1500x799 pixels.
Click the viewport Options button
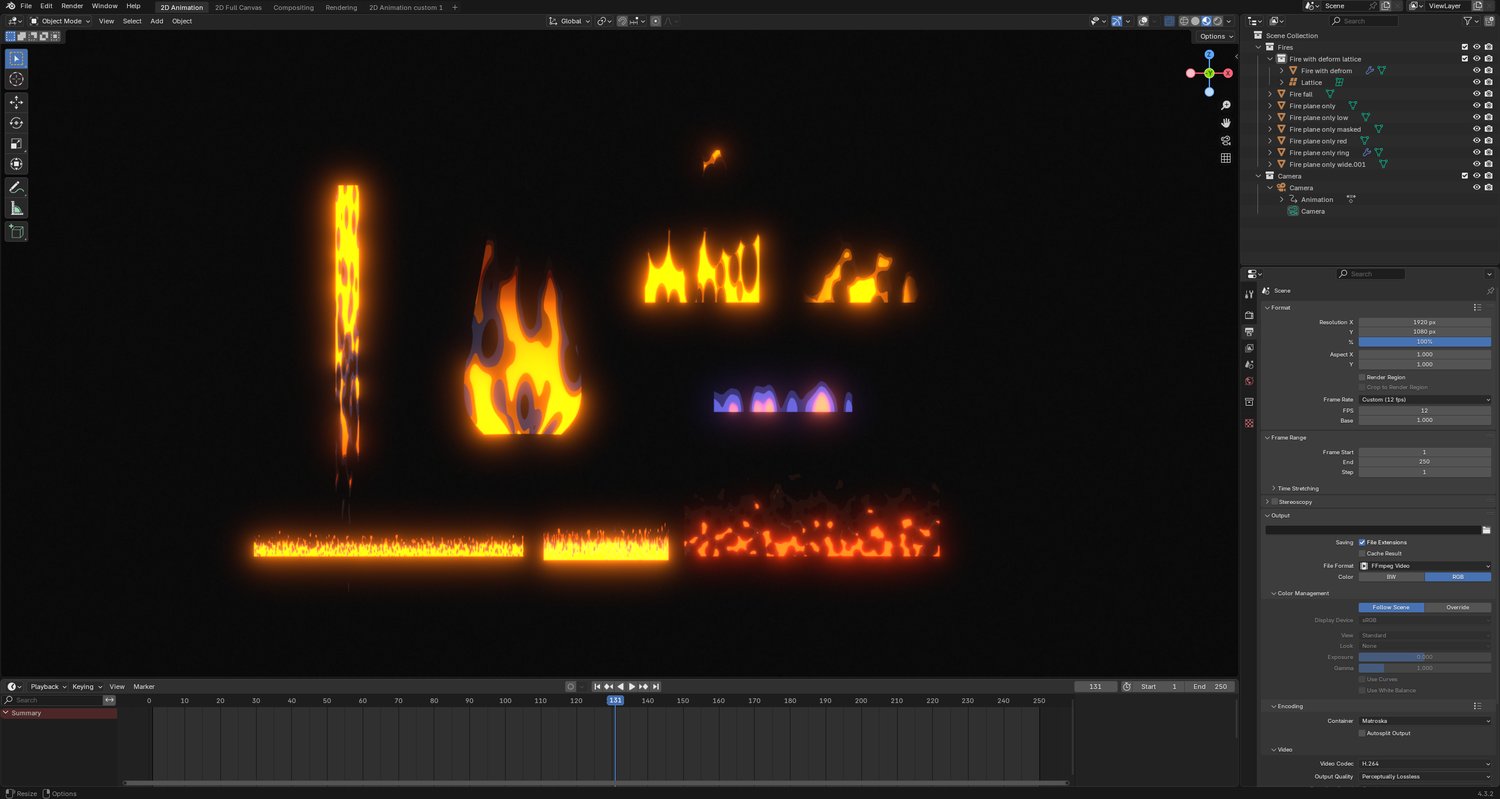pyautogui.click(x=1216, y=37)
